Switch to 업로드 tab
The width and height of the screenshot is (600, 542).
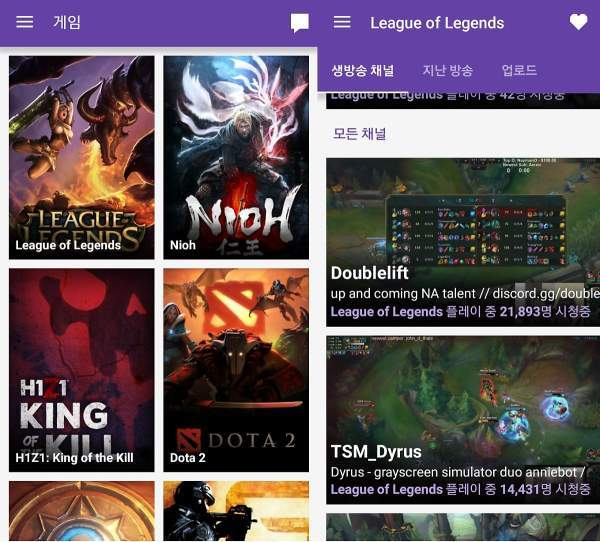pos(519,70)
